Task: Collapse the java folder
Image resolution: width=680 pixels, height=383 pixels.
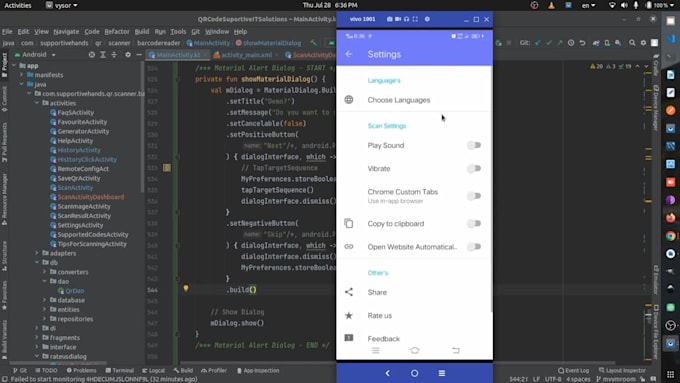Action: [x=21, y=84]
